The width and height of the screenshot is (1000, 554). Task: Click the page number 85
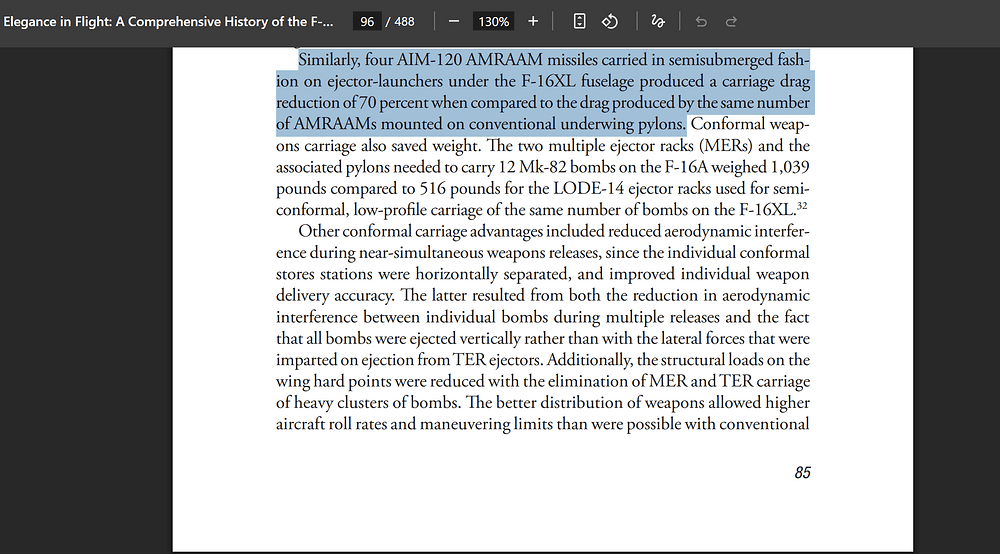click(802, 472)
